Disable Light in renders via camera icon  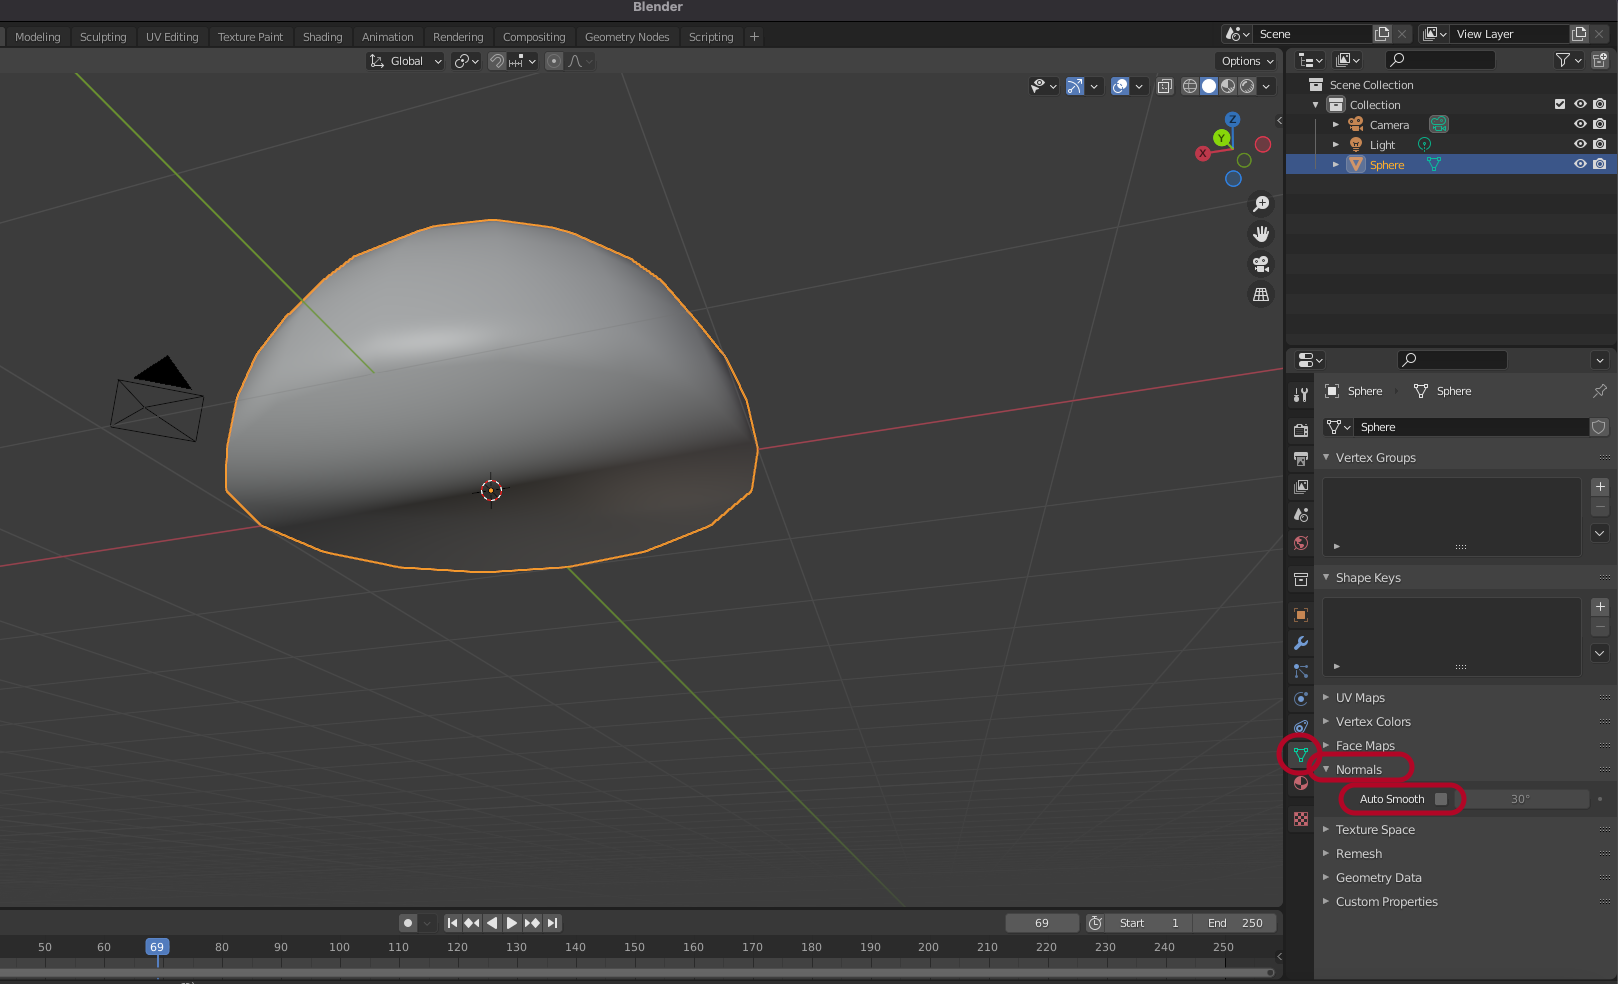pos(1600,144)
